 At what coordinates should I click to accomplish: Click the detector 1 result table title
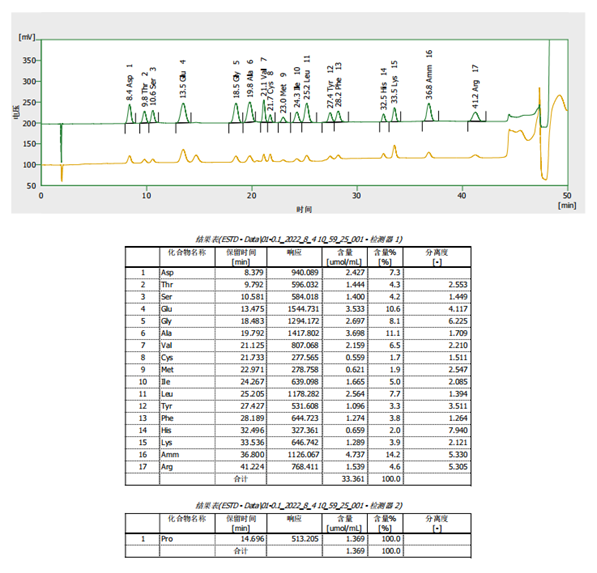(298, 239)
